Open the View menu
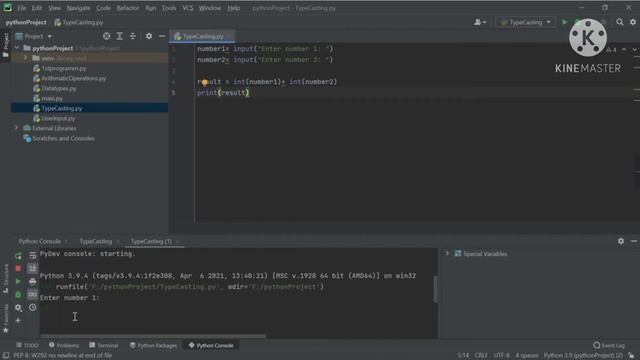The width and height of the screenshot is (640, 360). 54,8
